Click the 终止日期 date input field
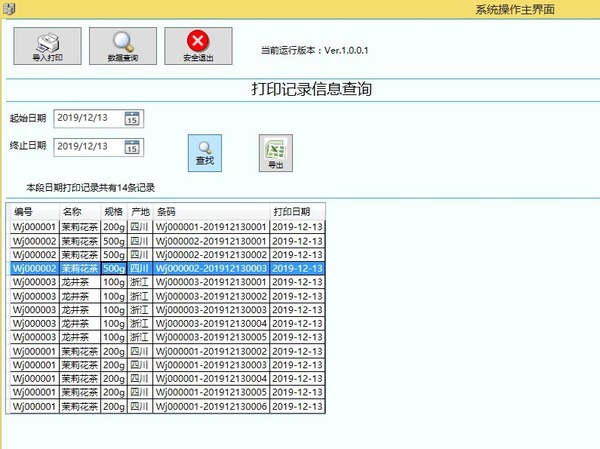The width and height of the screenshot is (600, 449). click(x=88, y=147)
